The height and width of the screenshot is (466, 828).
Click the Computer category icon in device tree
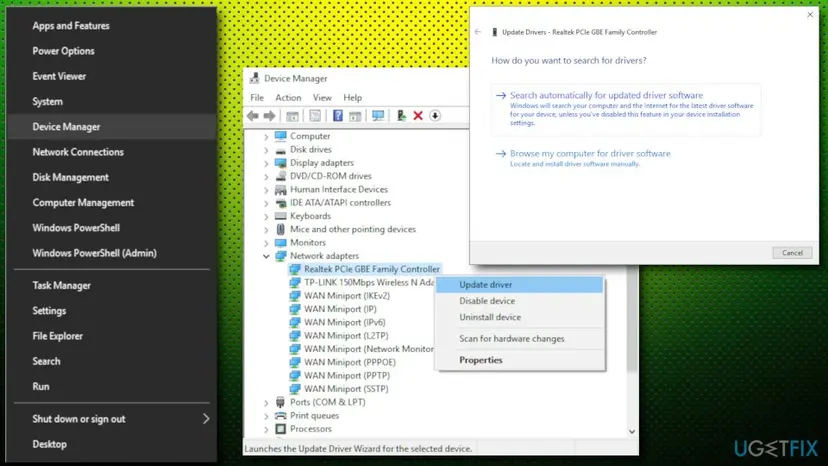point(281,136)
